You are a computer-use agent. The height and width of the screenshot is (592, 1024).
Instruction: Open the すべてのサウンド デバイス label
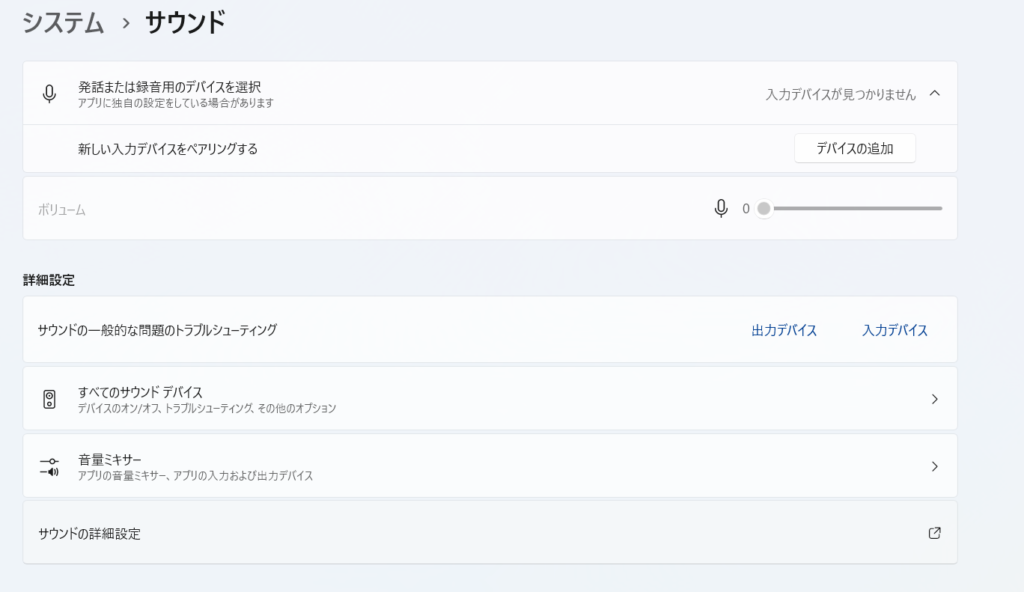(x=140, y=392)
